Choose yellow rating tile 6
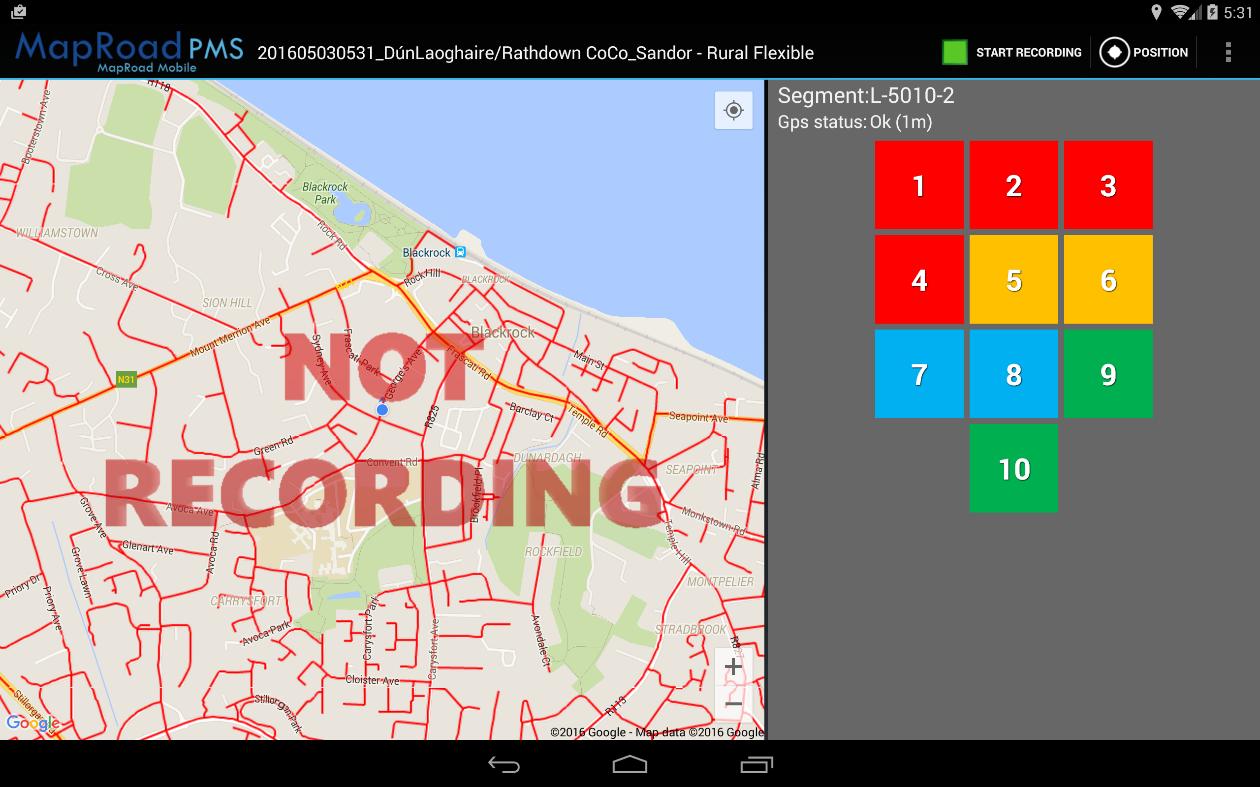Screen dimensions: 1260x787 pos(1108,280)
